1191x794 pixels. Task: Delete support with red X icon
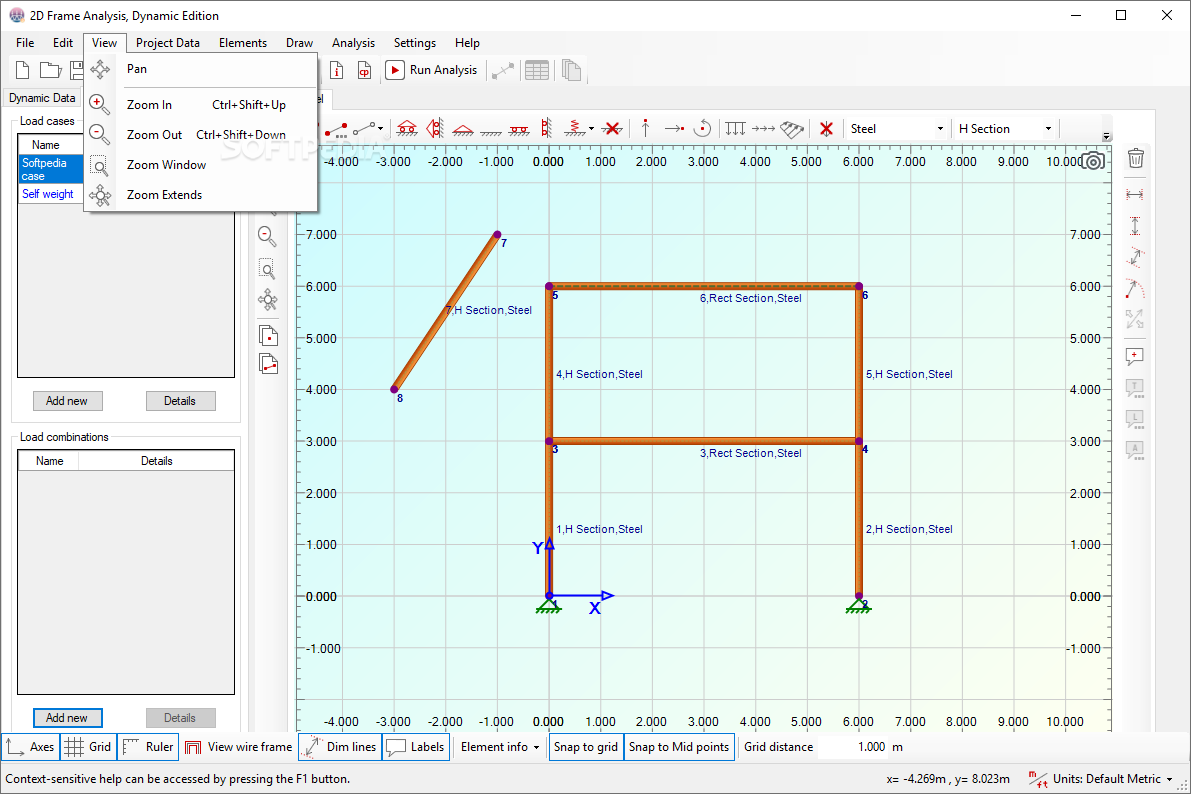(611, 128)
